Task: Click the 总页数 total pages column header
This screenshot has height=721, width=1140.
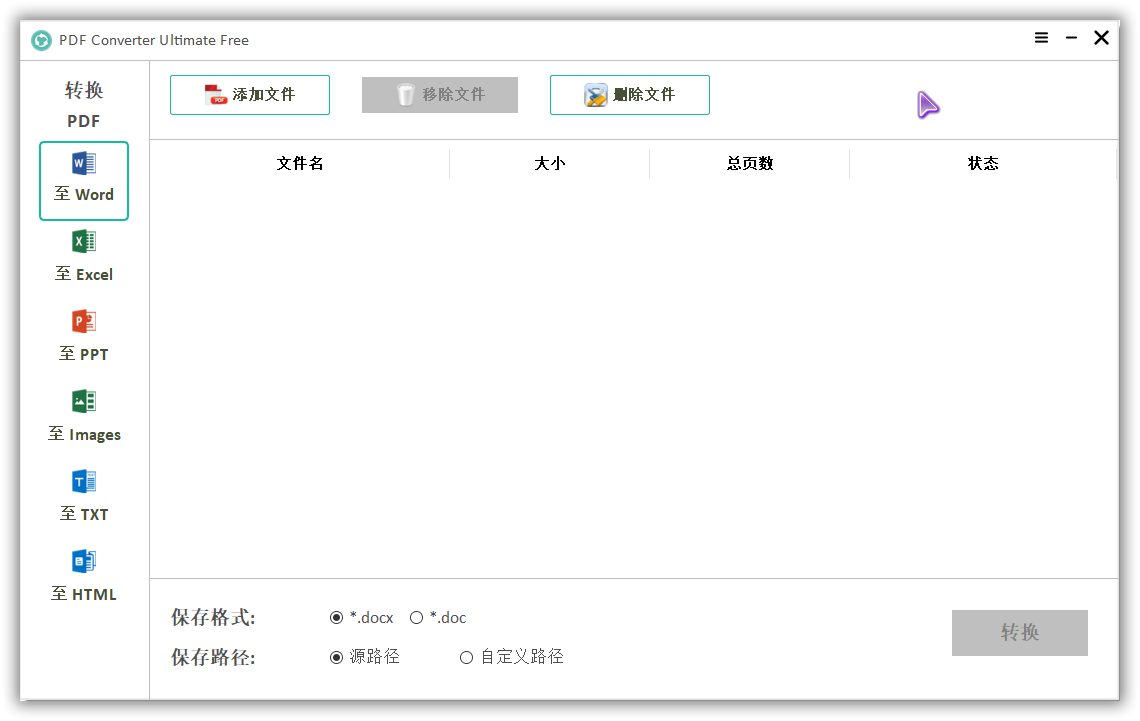Action: click(750, 164)
